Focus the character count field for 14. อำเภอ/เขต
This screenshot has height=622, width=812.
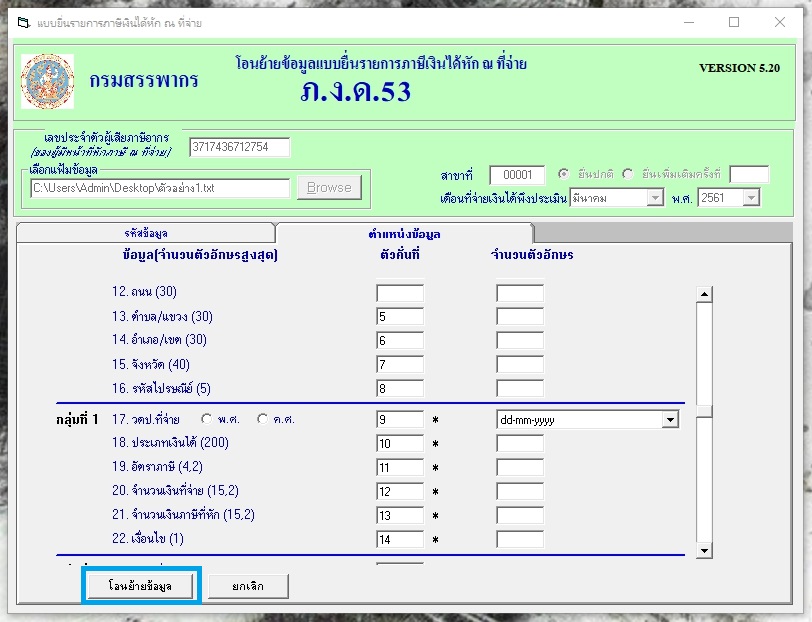pos(520,340)
